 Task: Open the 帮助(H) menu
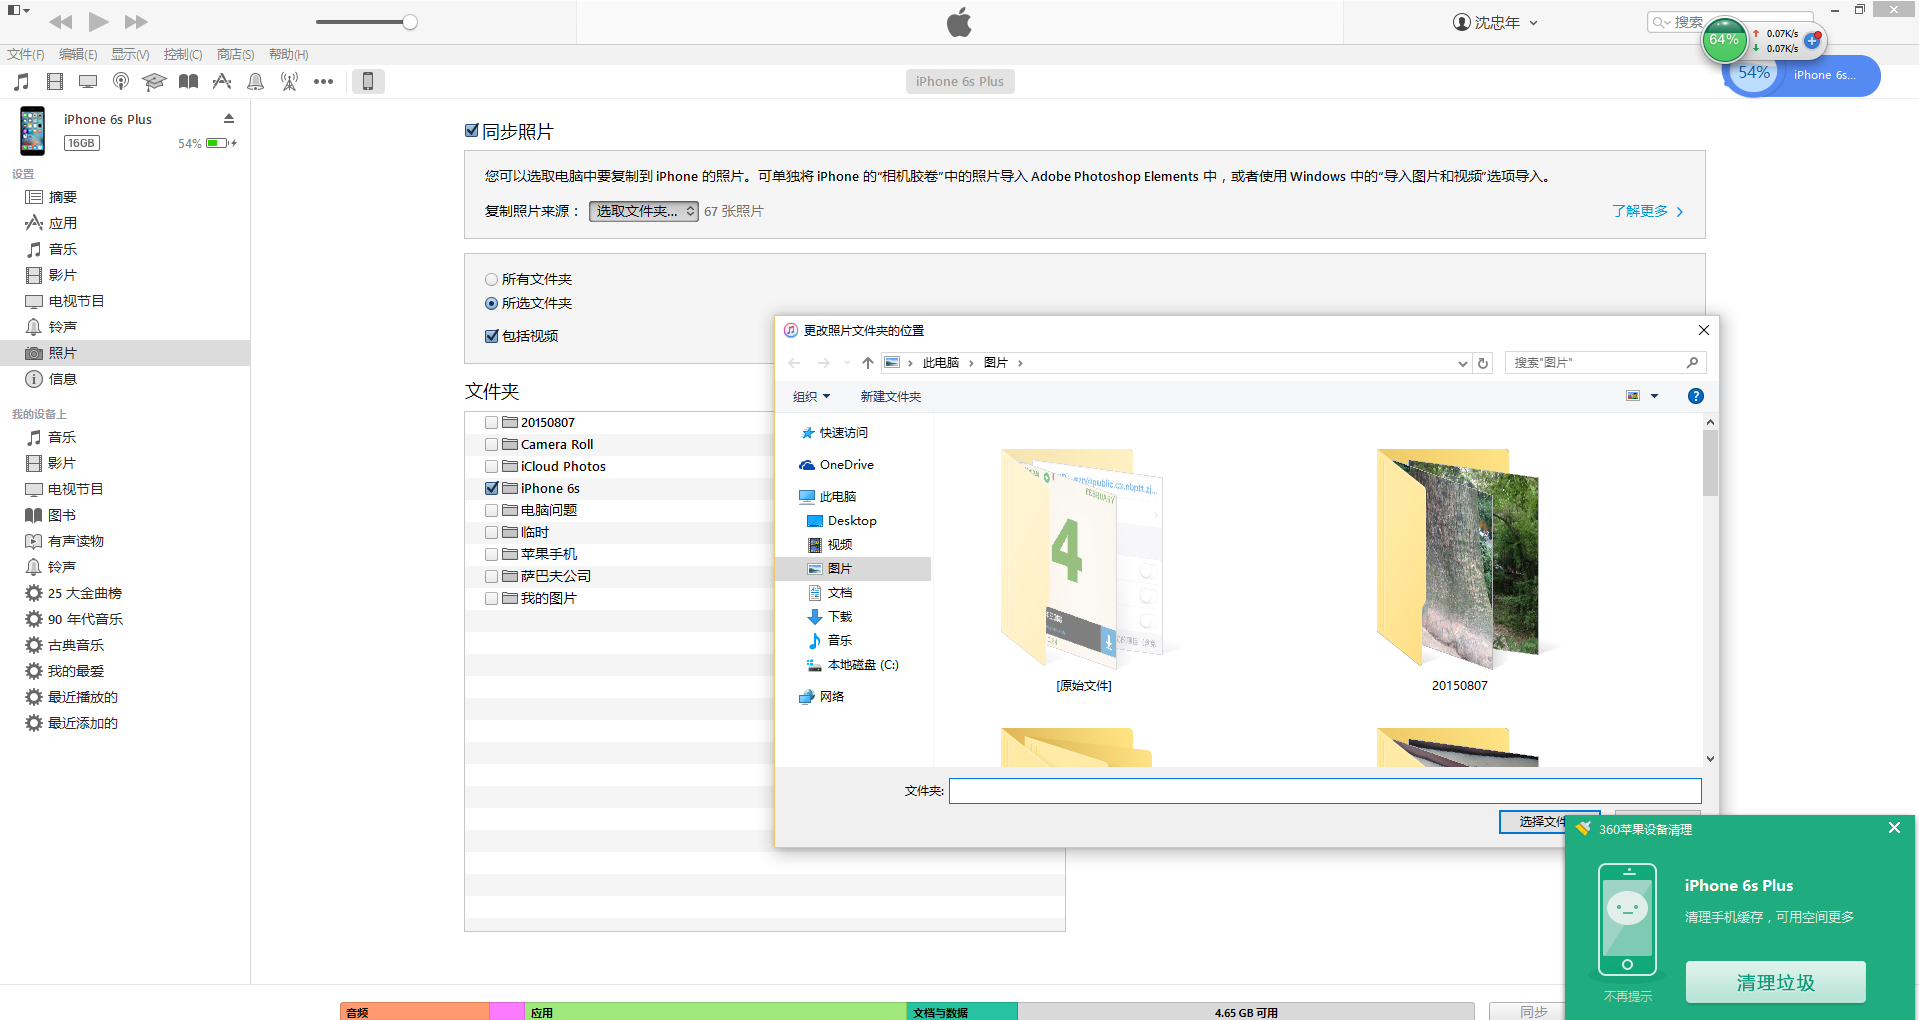(289, 55)
